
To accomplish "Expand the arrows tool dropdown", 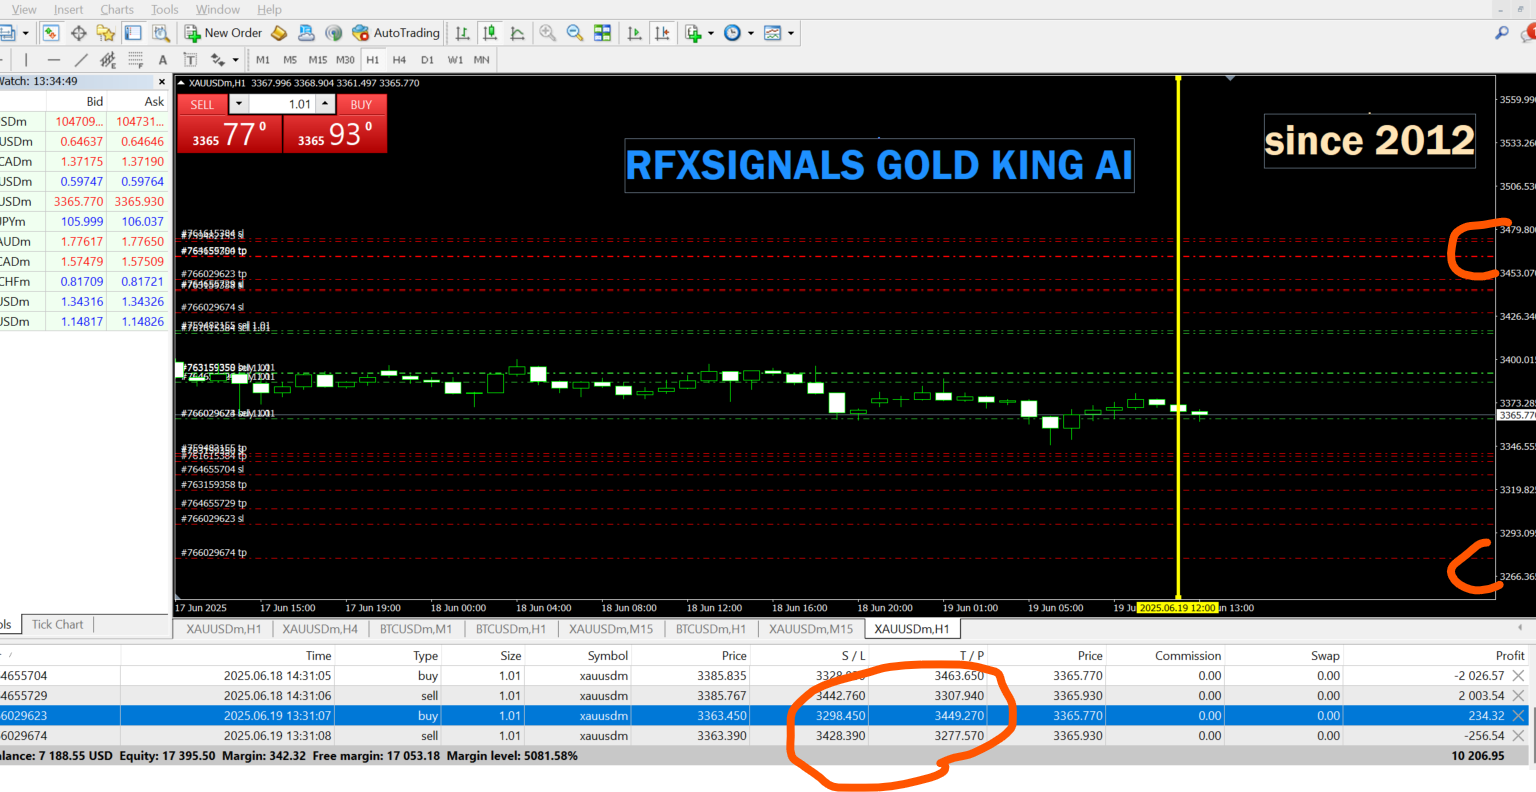I will coord(234,60).
